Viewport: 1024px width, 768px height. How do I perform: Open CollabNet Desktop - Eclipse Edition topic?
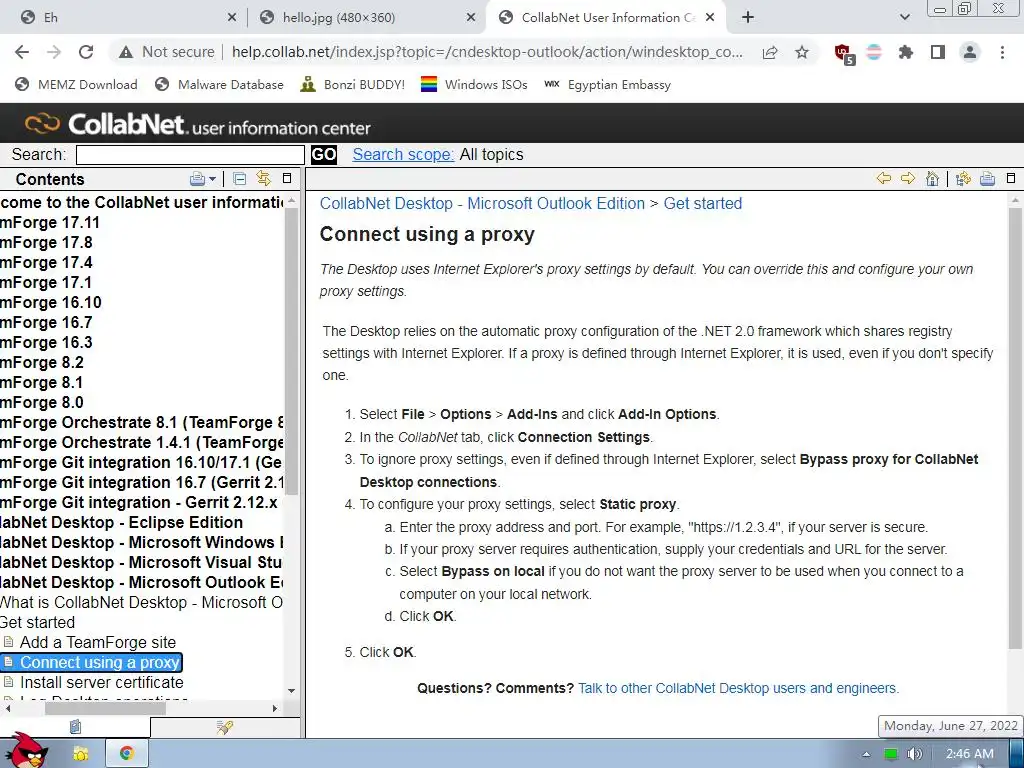click(x=121, y=523)
